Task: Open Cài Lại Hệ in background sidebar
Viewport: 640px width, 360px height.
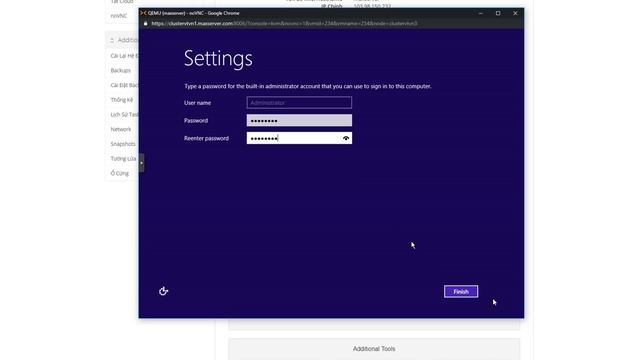Action: [124, 56]
